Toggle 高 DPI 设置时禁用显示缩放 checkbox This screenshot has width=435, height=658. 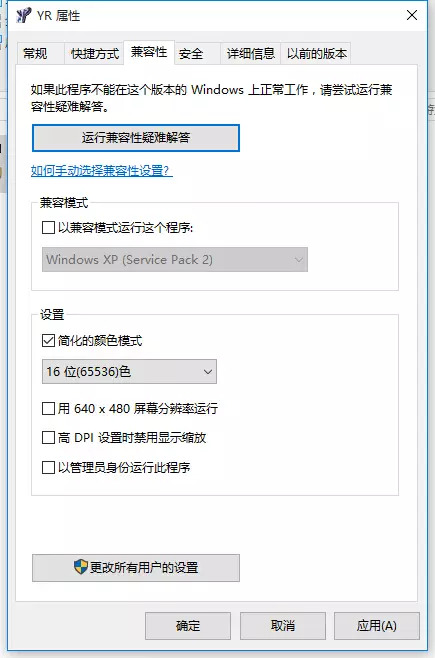[48, 438]
